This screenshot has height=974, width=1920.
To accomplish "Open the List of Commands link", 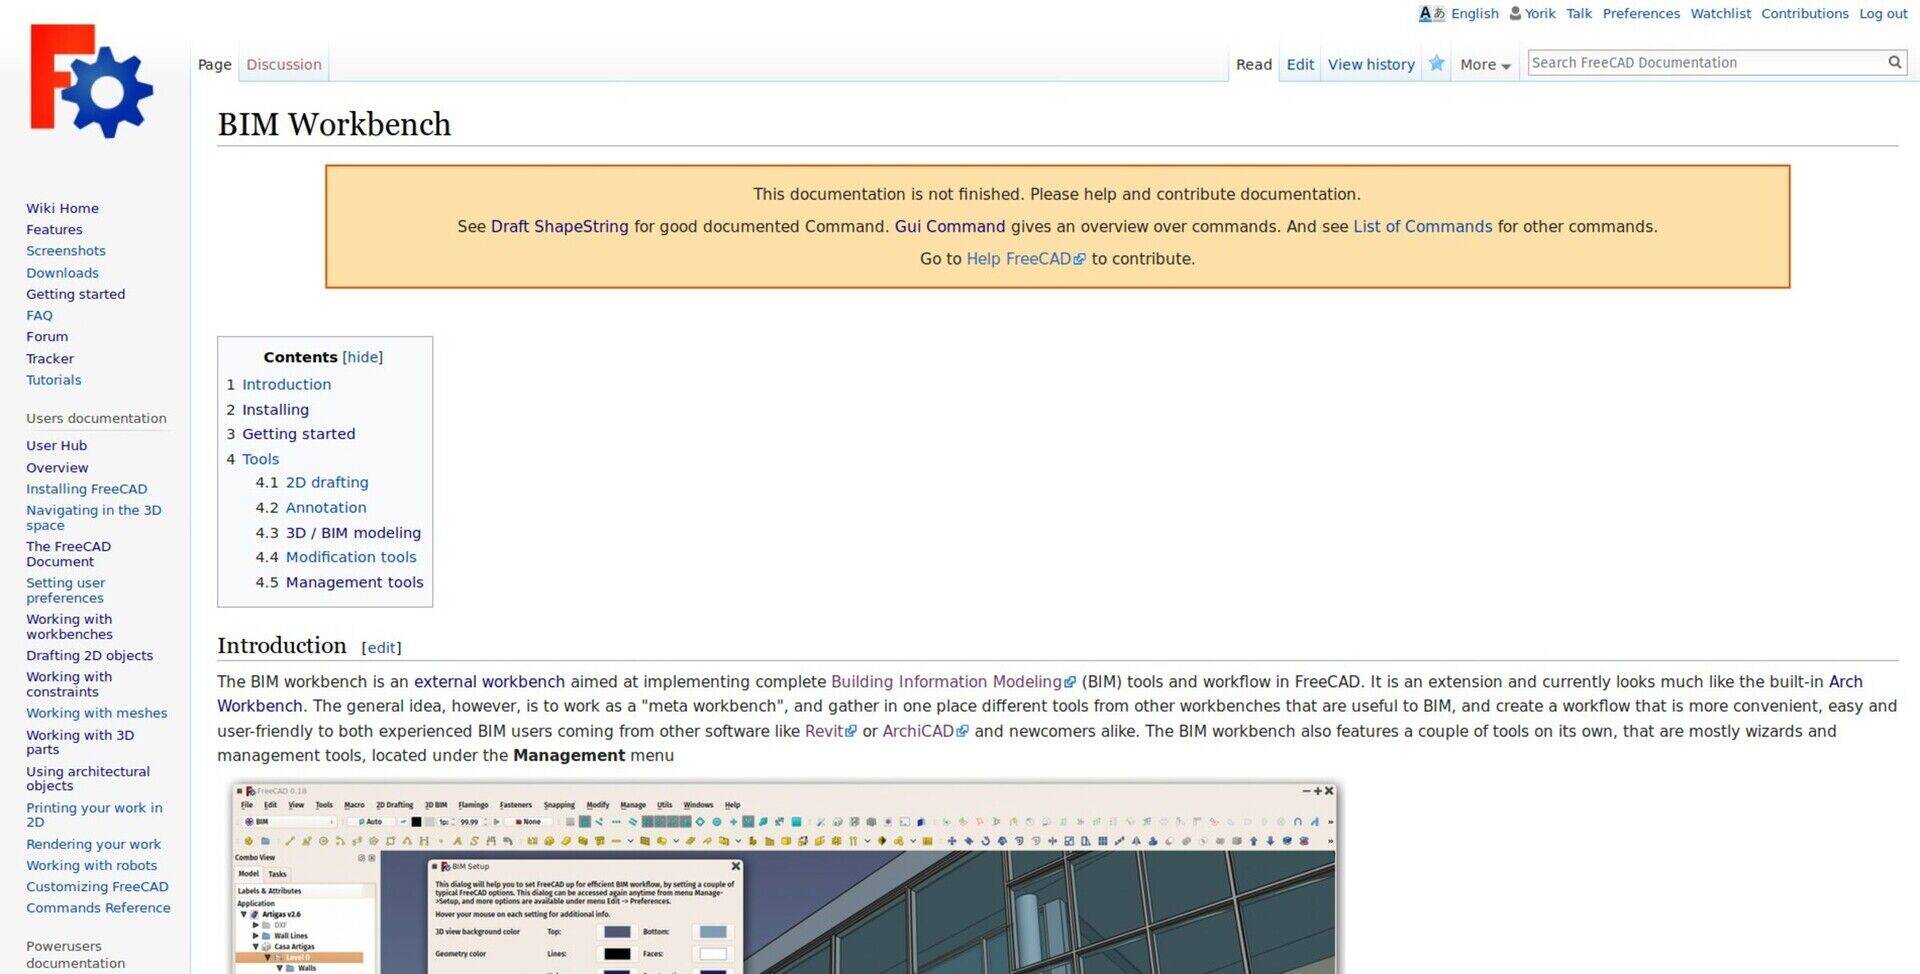I will (x=1421, y=227).
